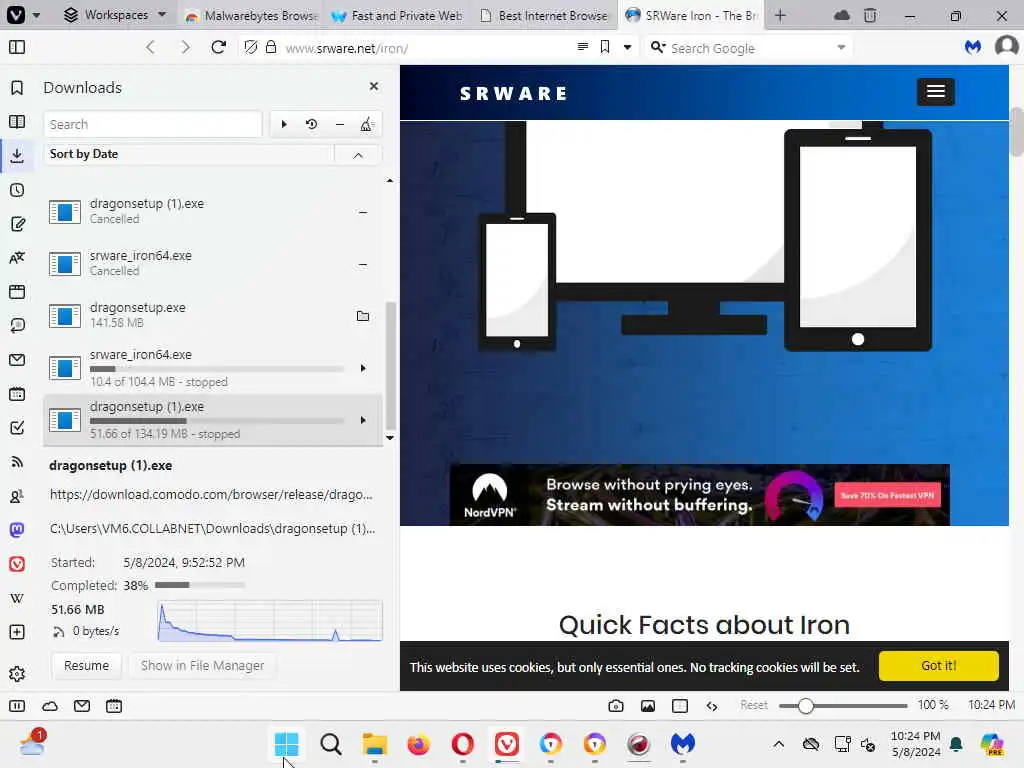Open Bookmarks panel in sidebar

18,88
